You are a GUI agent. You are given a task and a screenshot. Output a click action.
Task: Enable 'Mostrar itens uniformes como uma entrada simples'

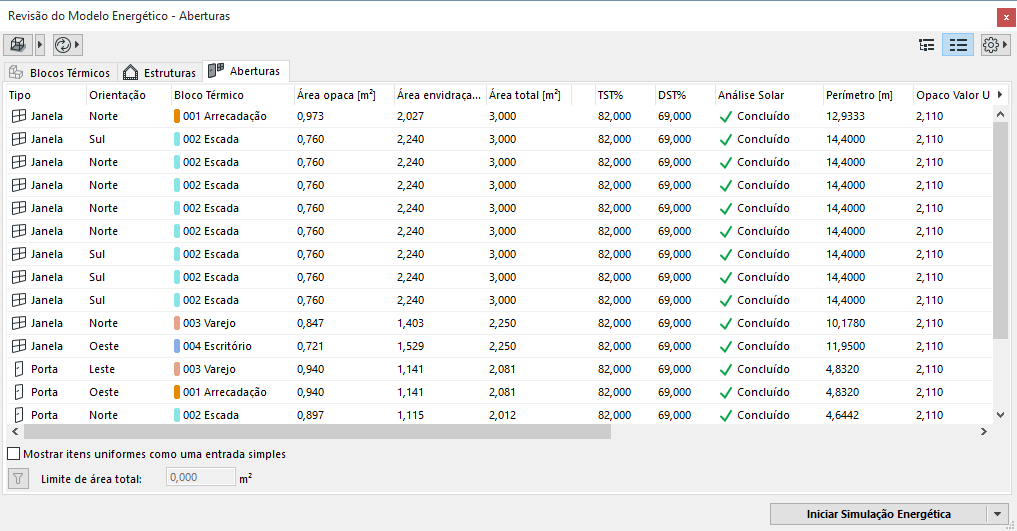13,454
